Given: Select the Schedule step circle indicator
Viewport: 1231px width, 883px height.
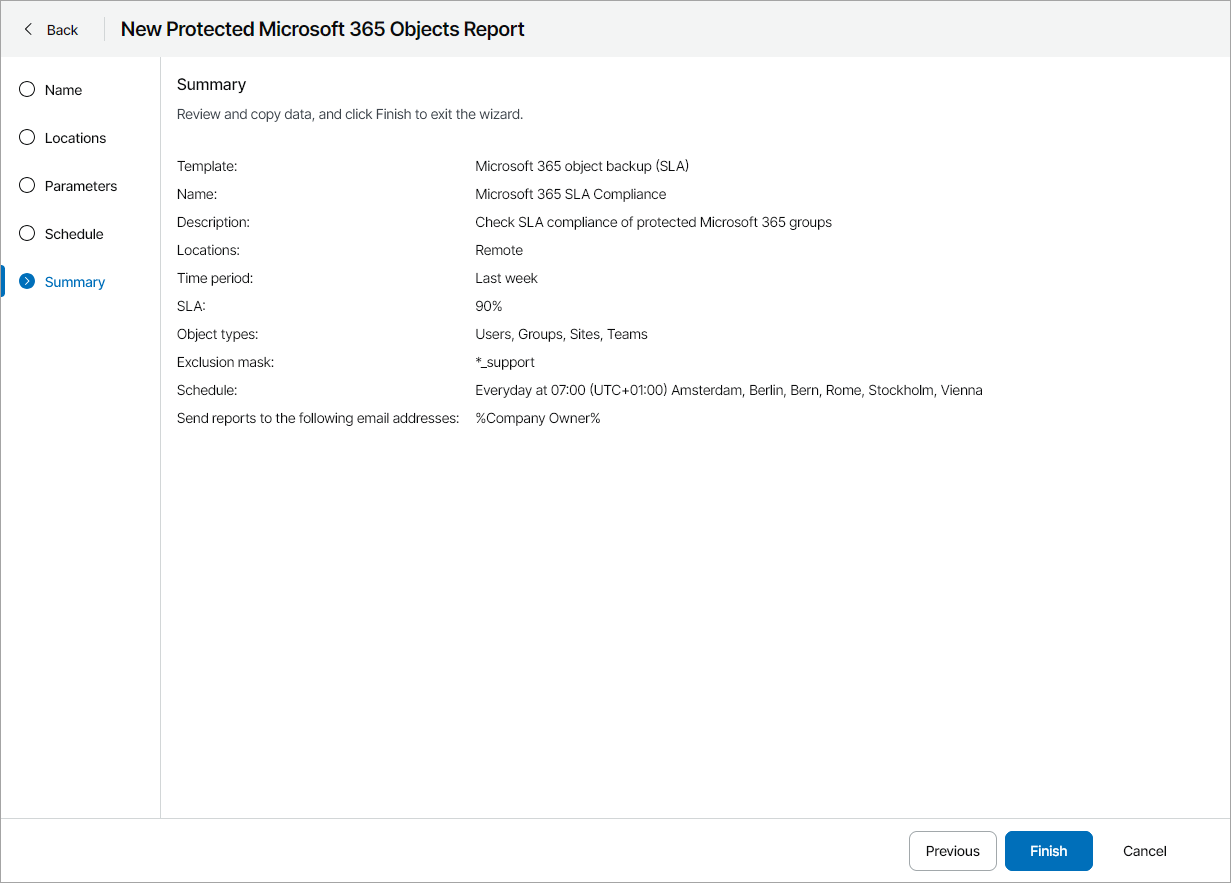Looking at the screenshot, I should (27, 234).
